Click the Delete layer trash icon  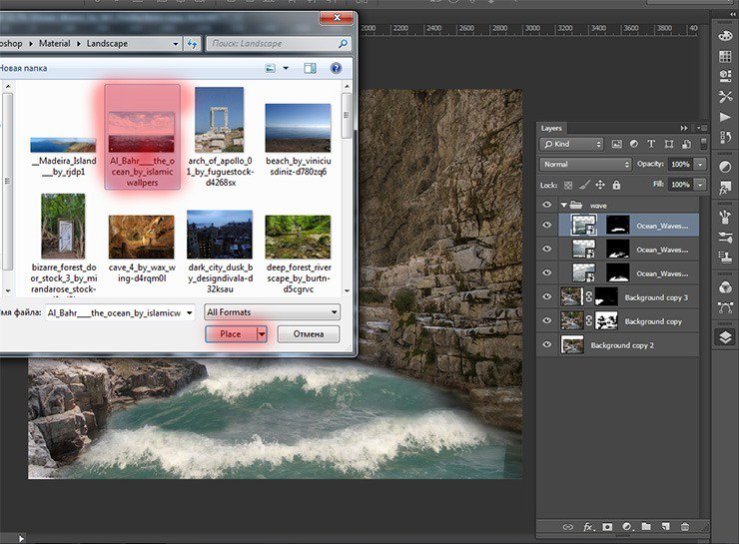coord(684,526)
